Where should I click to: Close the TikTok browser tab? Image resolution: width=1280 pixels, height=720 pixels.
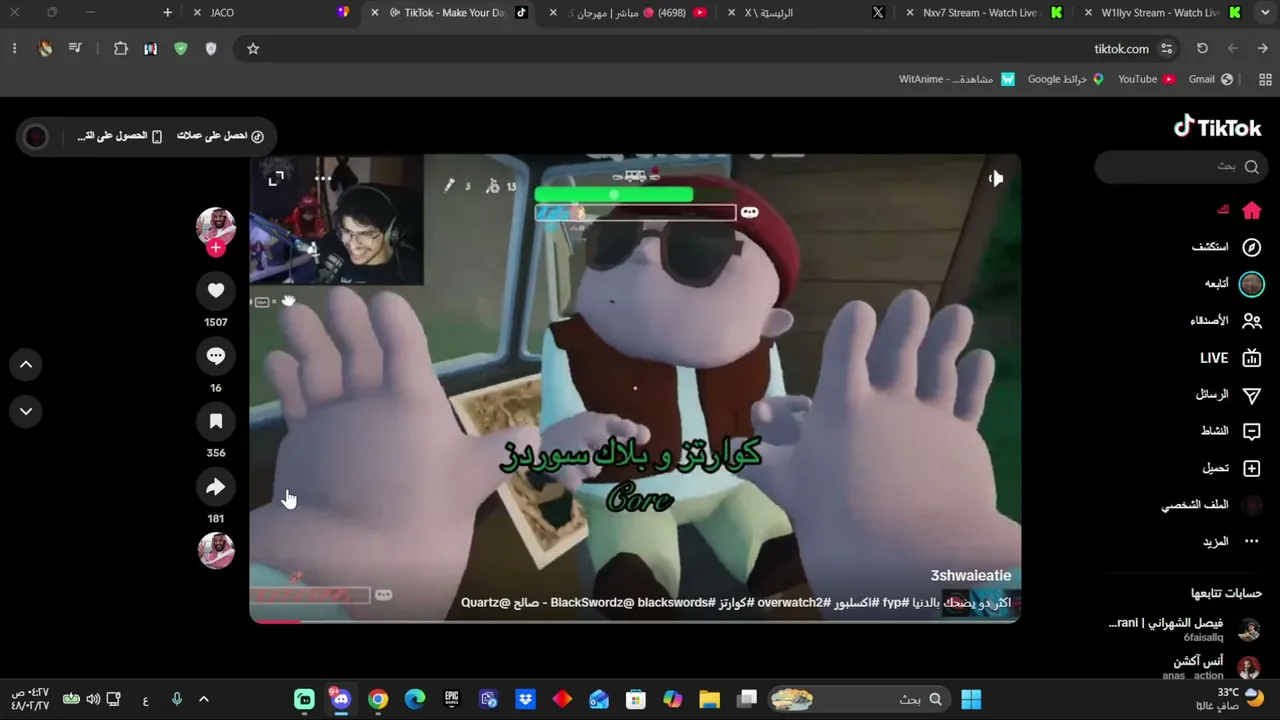pos(375,13)
